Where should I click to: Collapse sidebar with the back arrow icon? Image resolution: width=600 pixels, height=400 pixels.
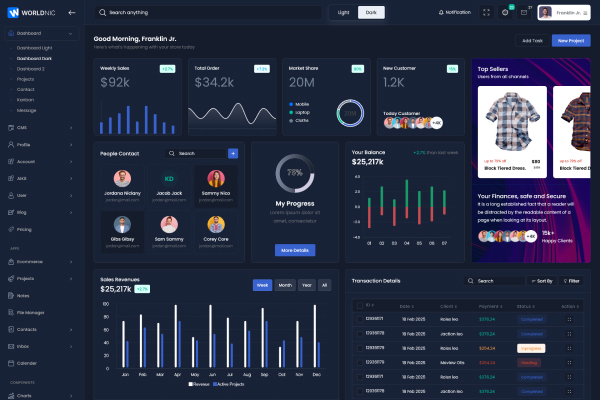(73, 12)
